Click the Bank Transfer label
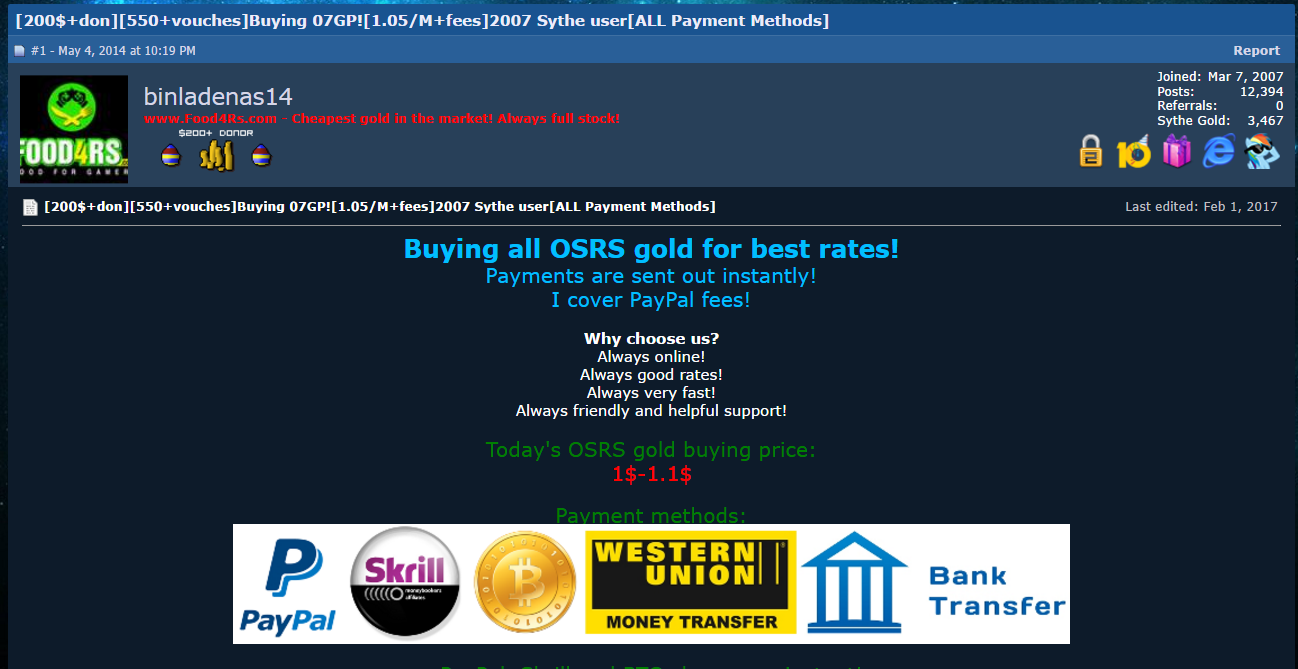1298x669 pixels. 997,590
